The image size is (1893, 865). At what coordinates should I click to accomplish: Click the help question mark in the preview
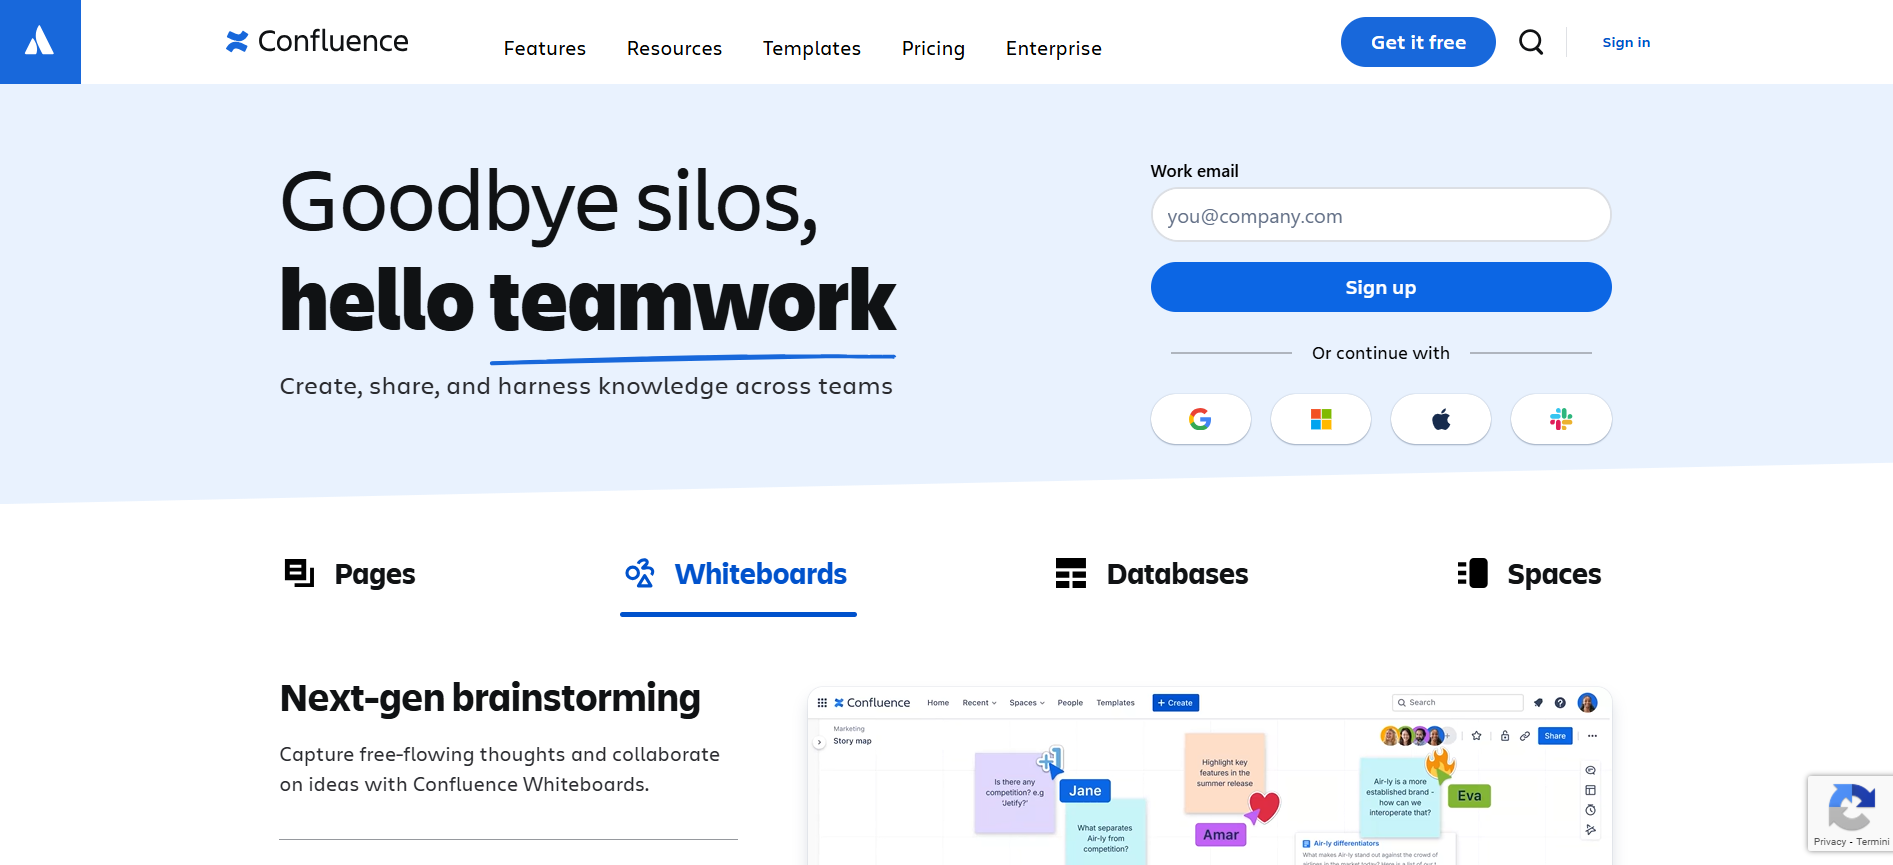click(x=1560, y=703)
